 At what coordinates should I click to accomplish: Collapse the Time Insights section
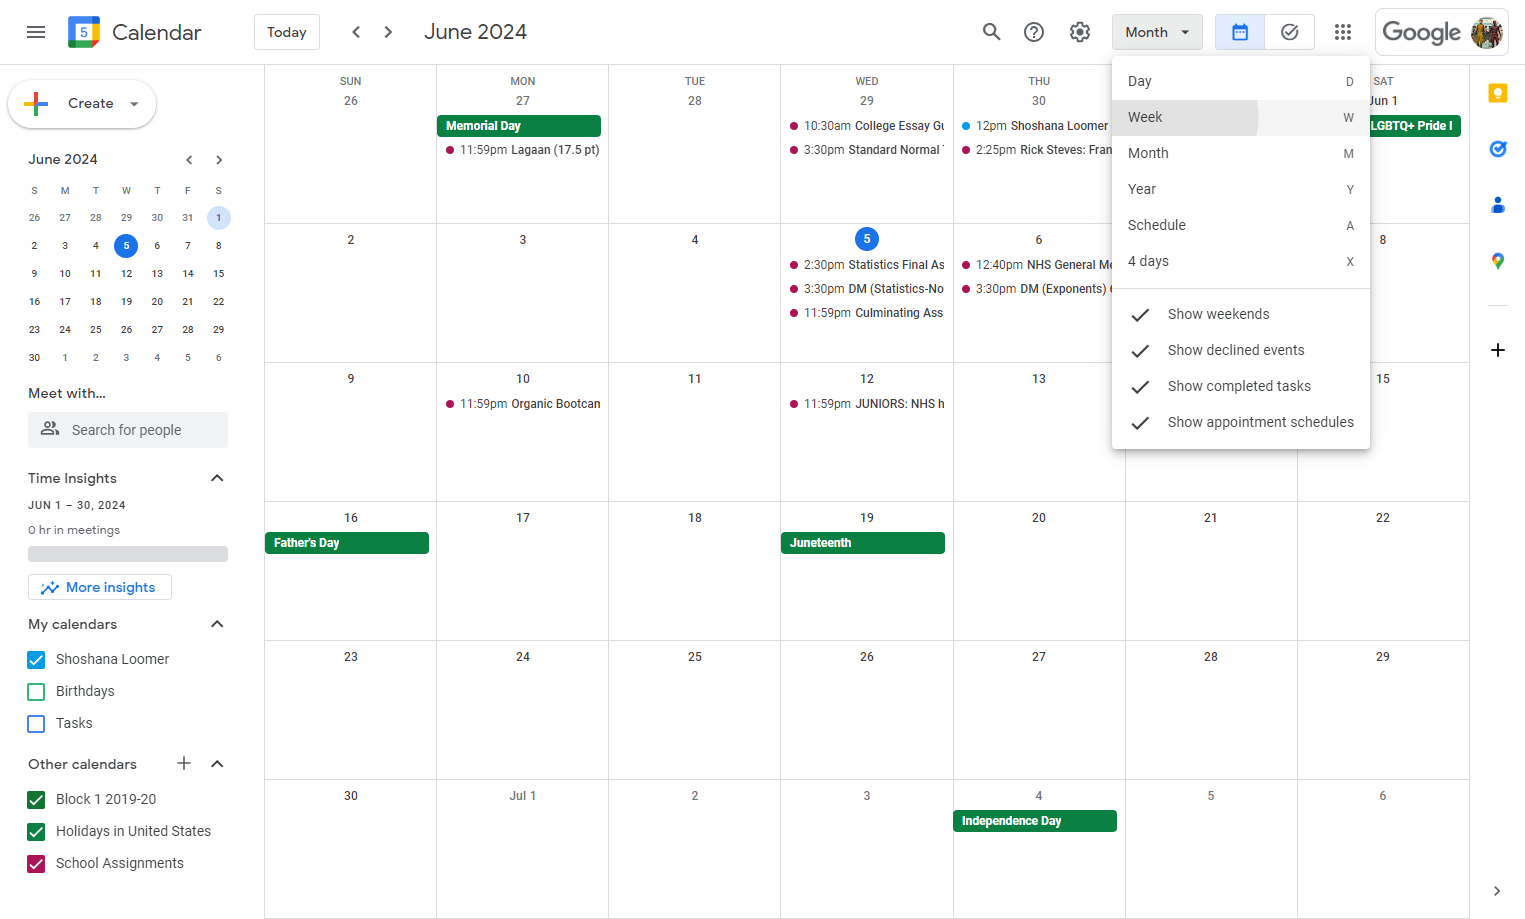[217, 478]
